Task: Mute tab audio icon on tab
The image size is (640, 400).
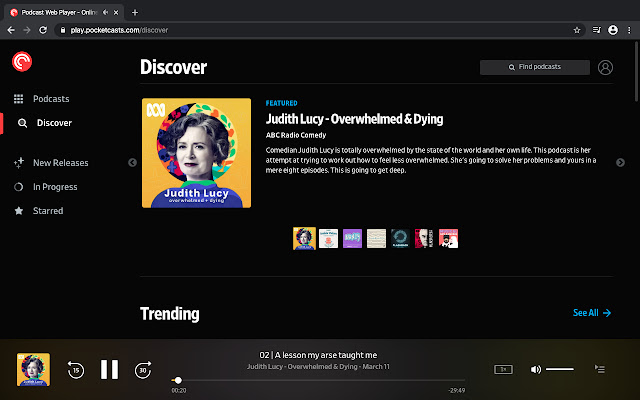Action: coord(105,13)
